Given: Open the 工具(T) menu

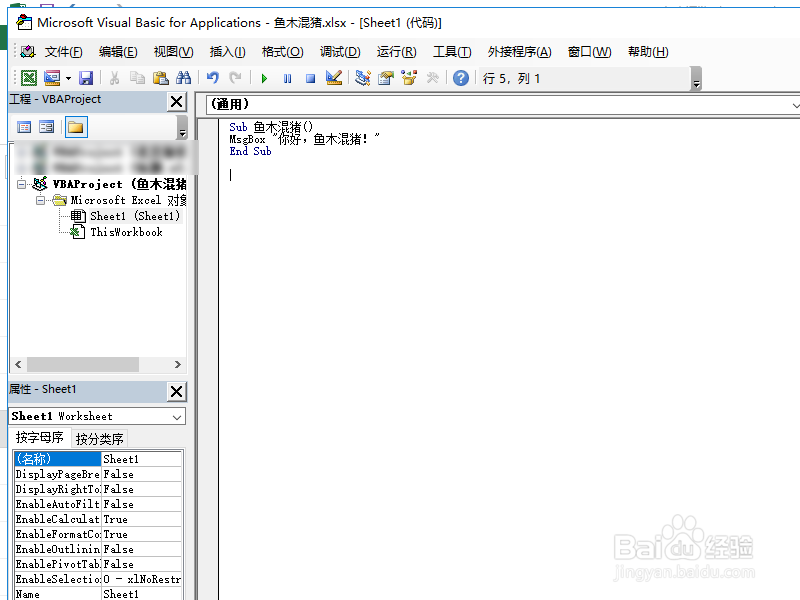Looking at the screenshot, I should pyautogui.click(x=452, y=52).
